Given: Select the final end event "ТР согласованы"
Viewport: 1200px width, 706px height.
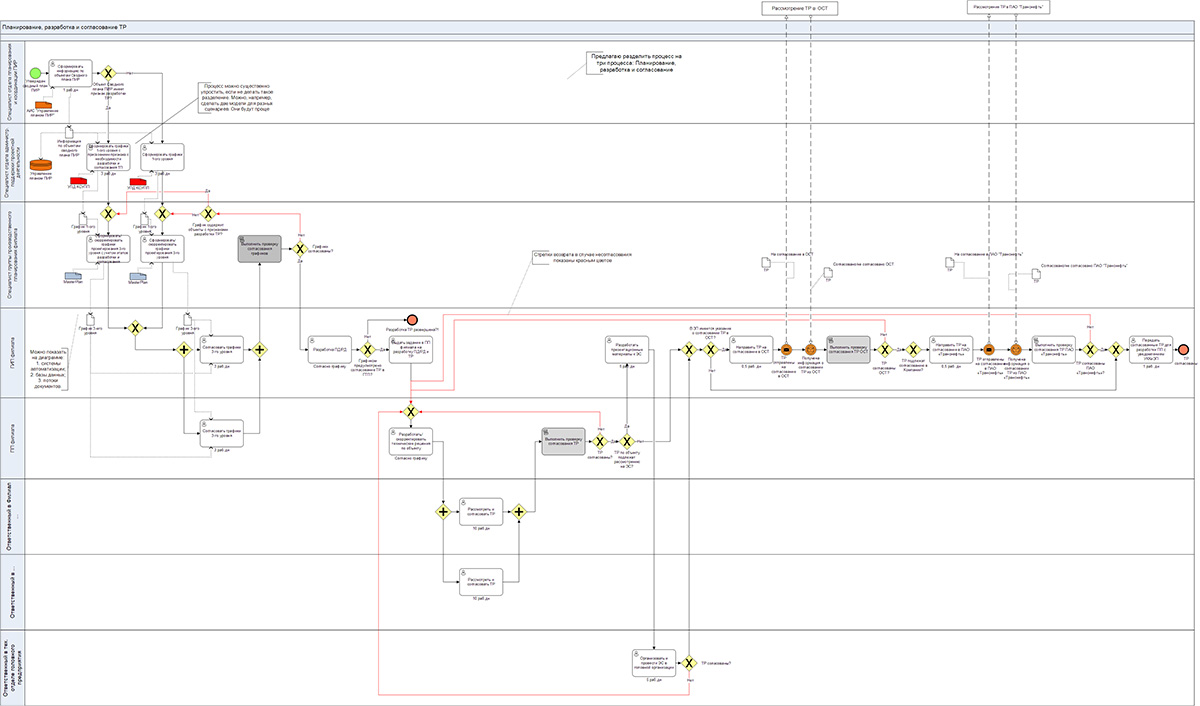Looking at the screenshot, I should 1184,349.
